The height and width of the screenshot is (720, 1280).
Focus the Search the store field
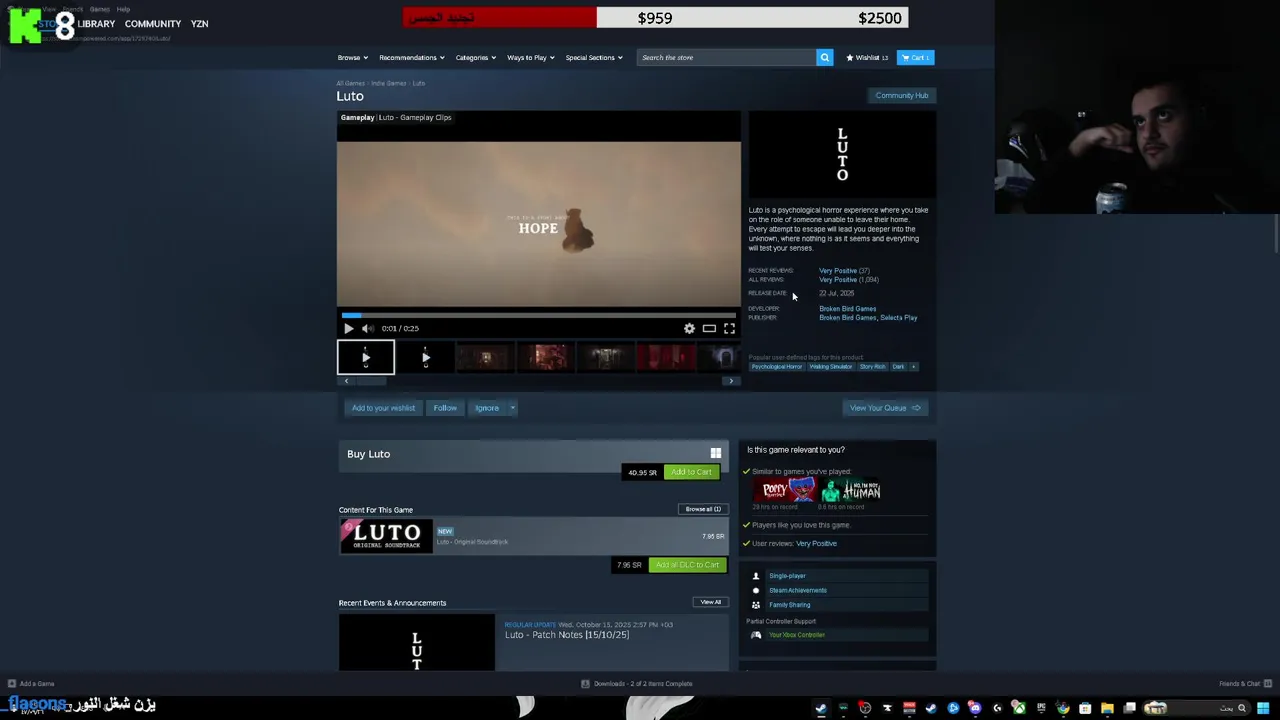click(x=727, y=57)
